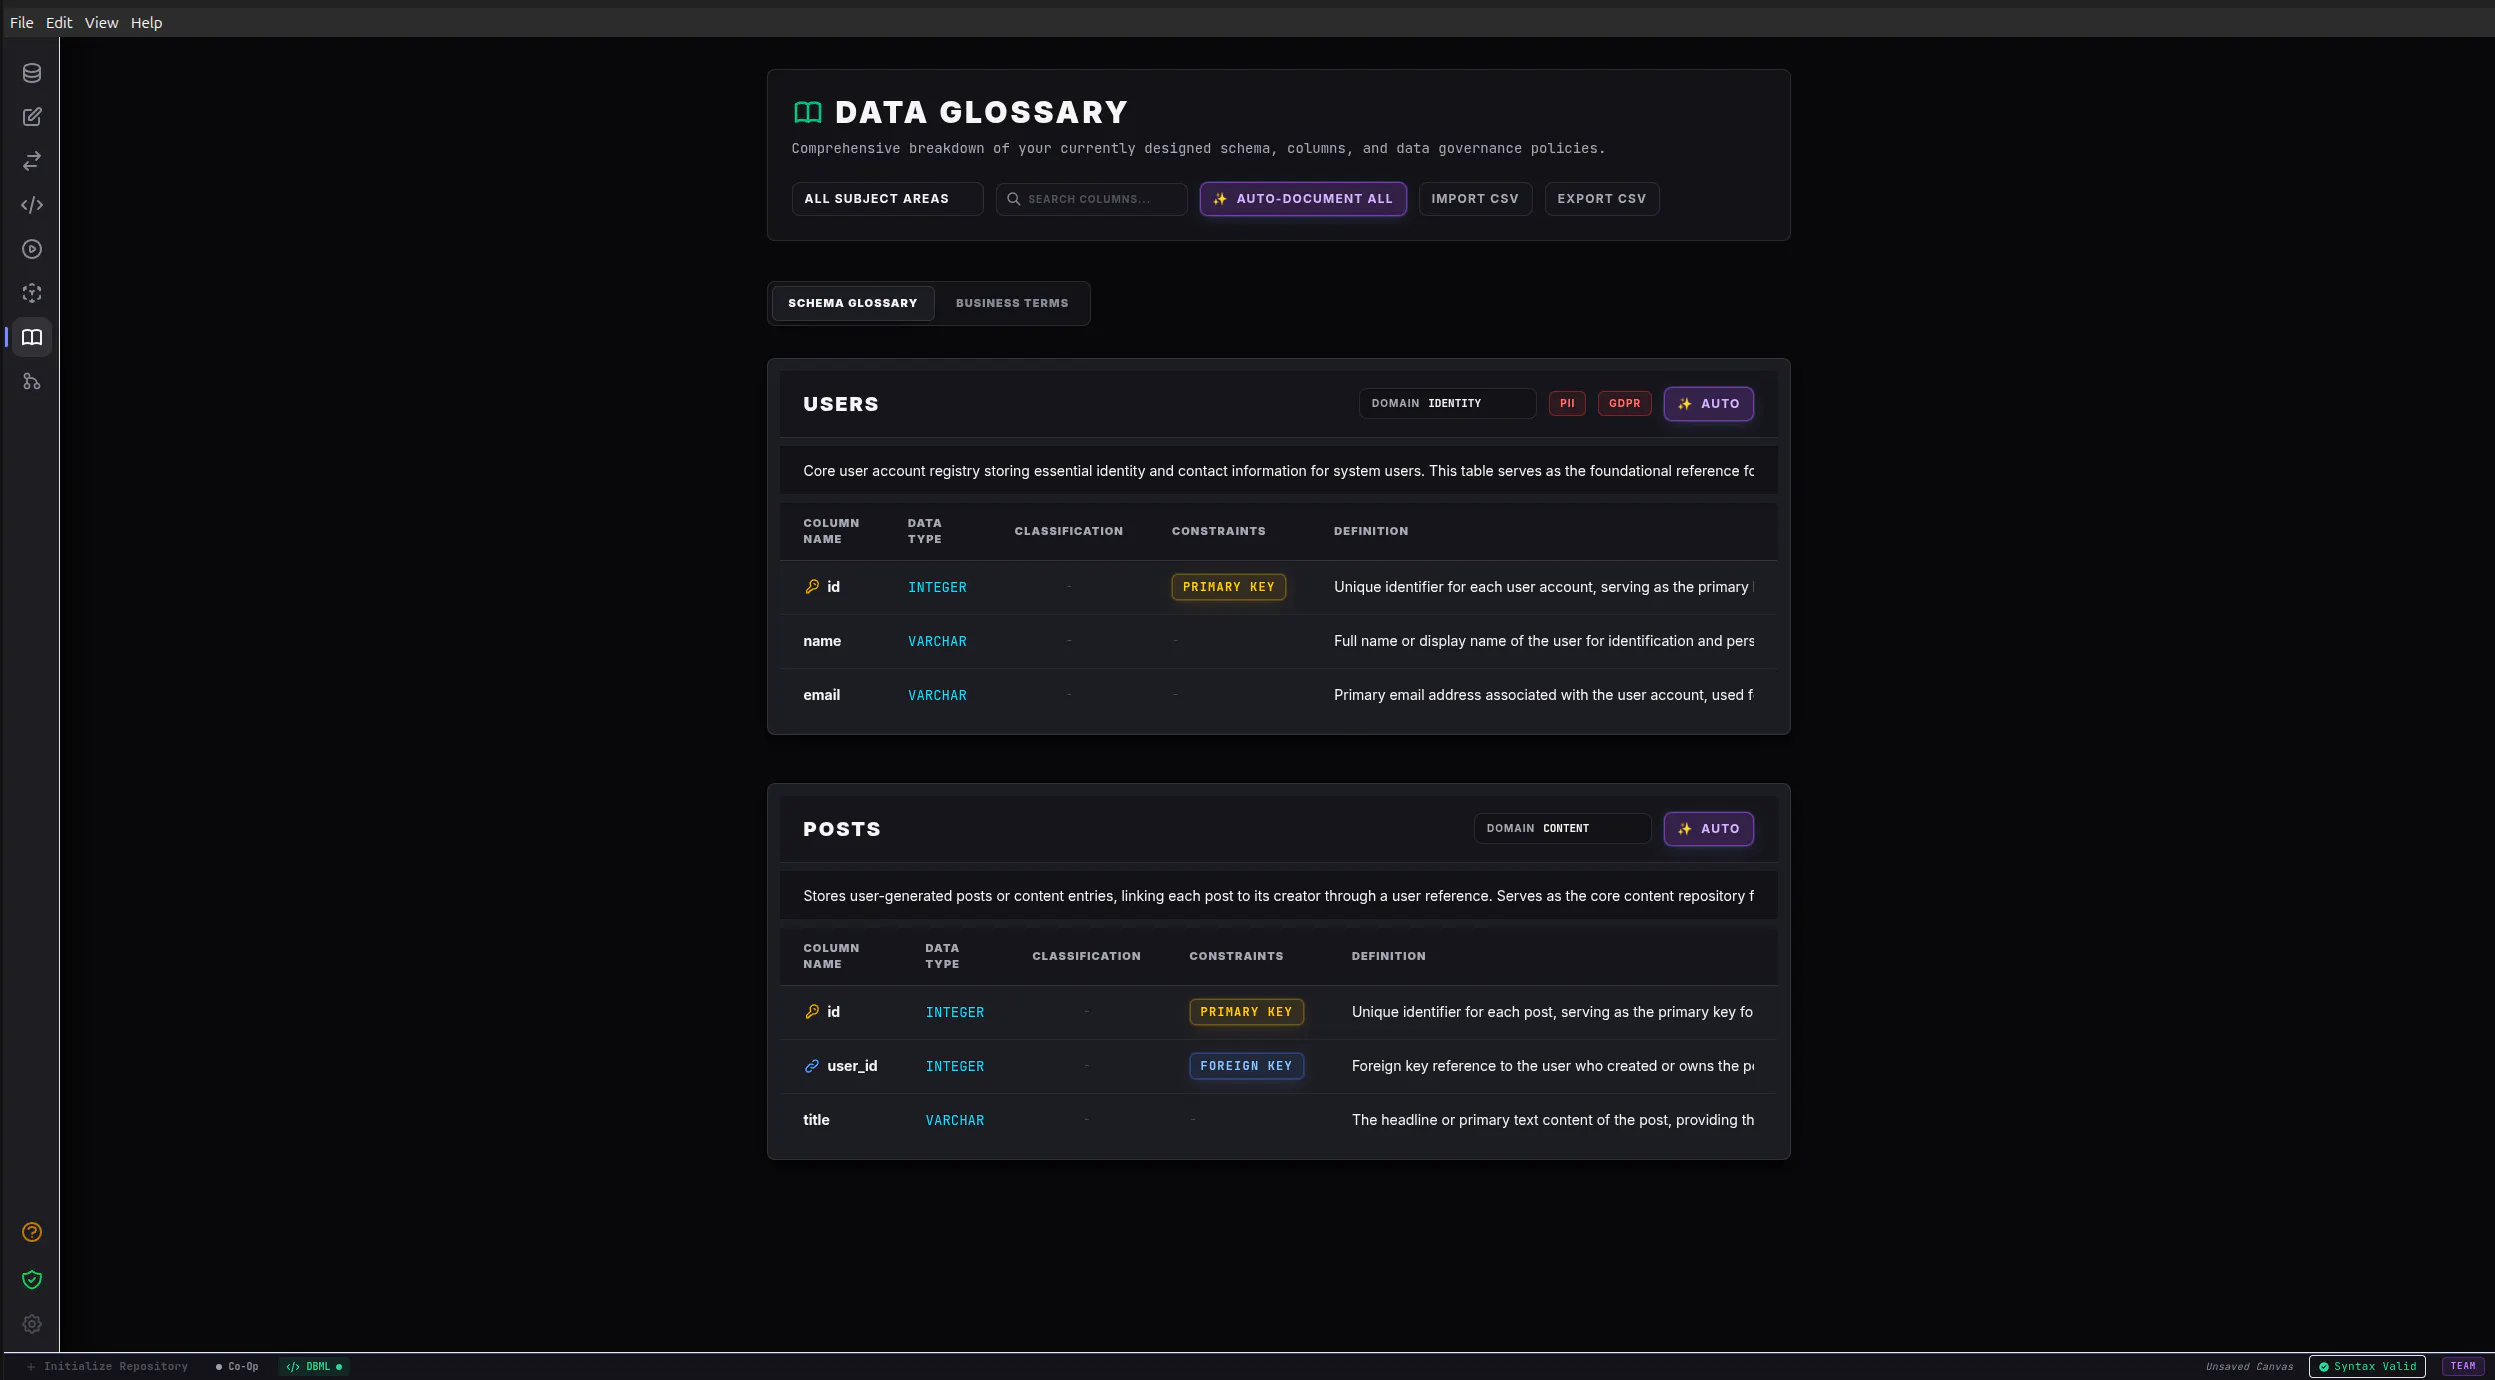Image resolution: width=2495 pixels, height=1380 pixels.
Task: Open the All Subject Areas dropdown
Action: [x=887, y=199]
